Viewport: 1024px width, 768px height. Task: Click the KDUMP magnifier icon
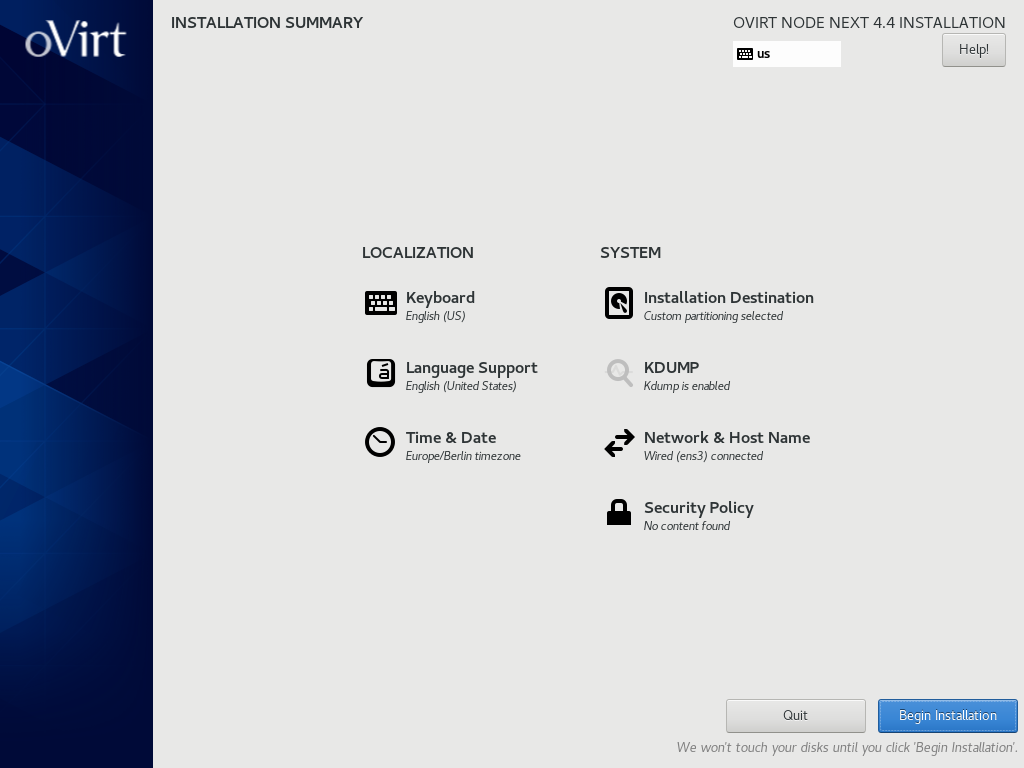[619, 373]
